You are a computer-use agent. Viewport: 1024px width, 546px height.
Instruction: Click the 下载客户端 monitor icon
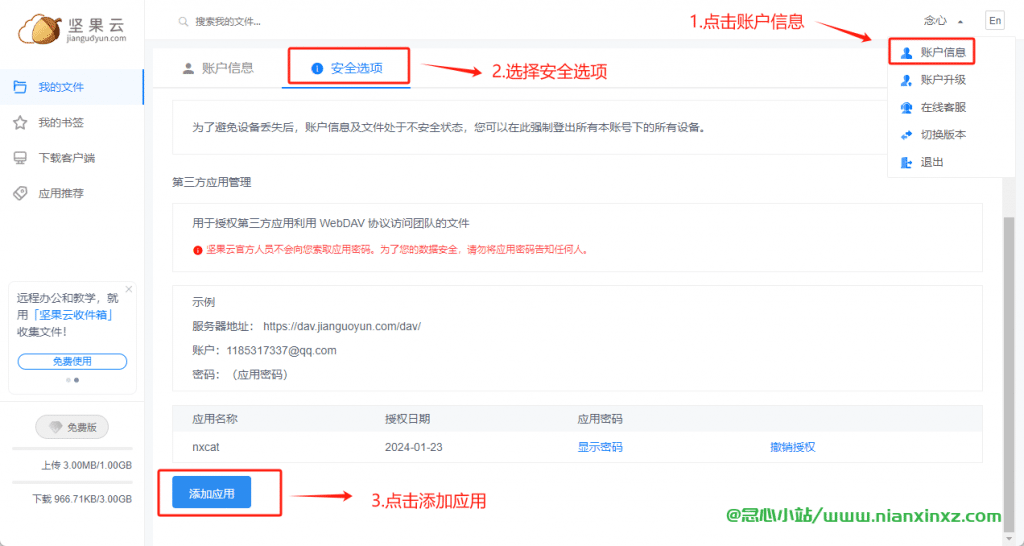[20, 158]
